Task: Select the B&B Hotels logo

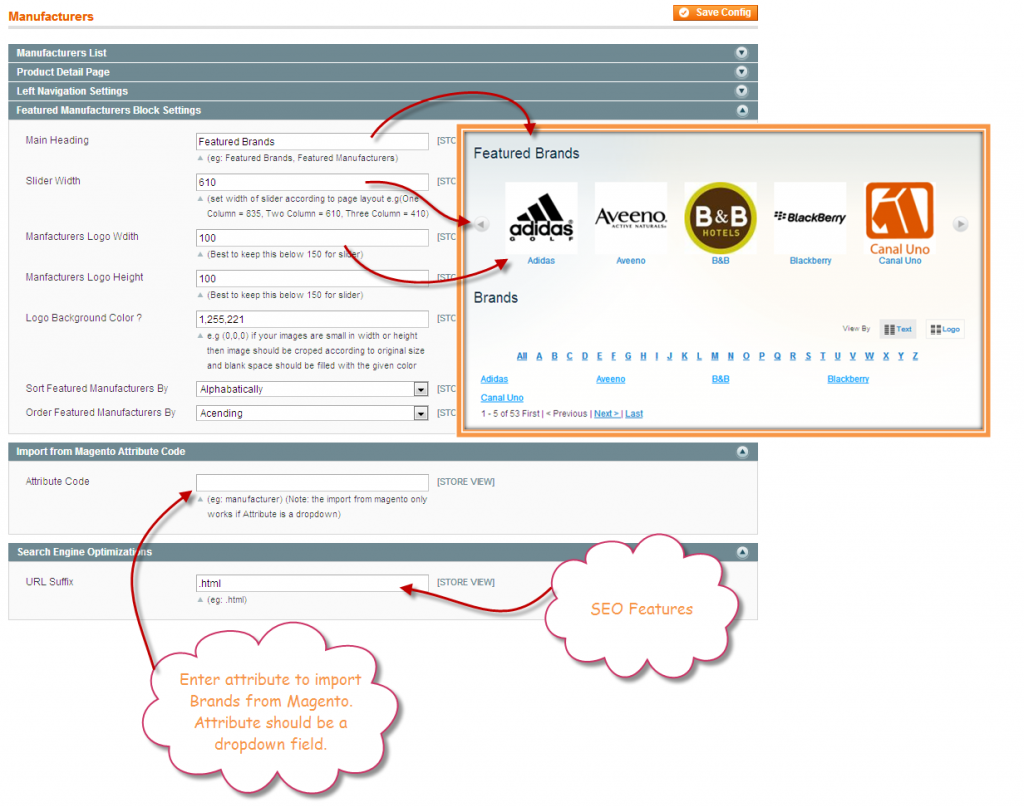Action: pos(720,218)
